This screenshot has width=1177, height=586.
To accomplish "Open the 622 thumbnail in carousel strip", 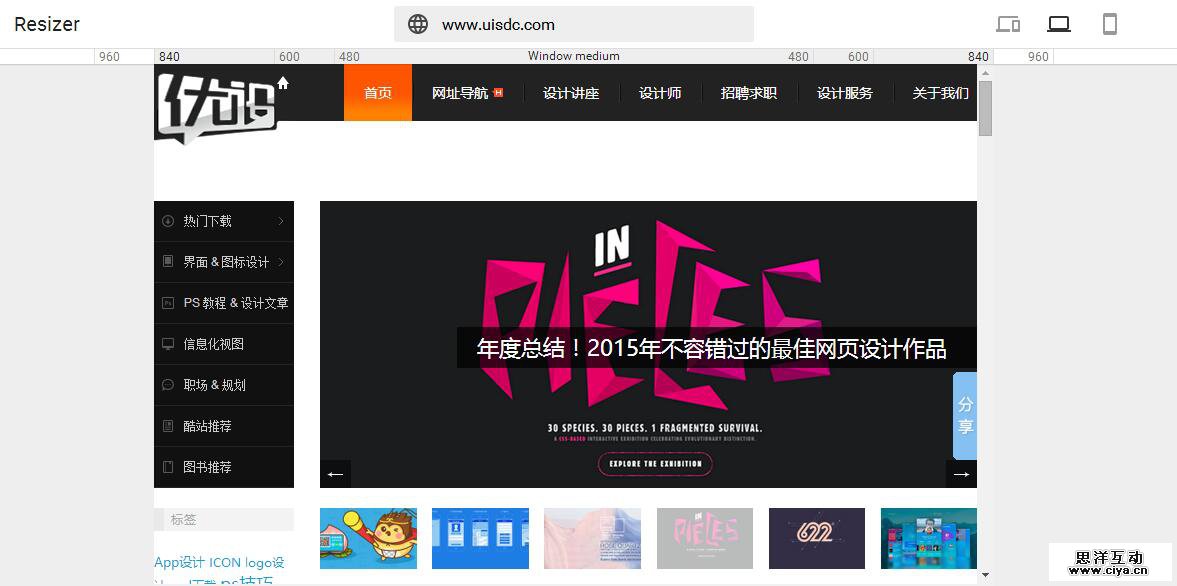I will [x=816, y=538].
